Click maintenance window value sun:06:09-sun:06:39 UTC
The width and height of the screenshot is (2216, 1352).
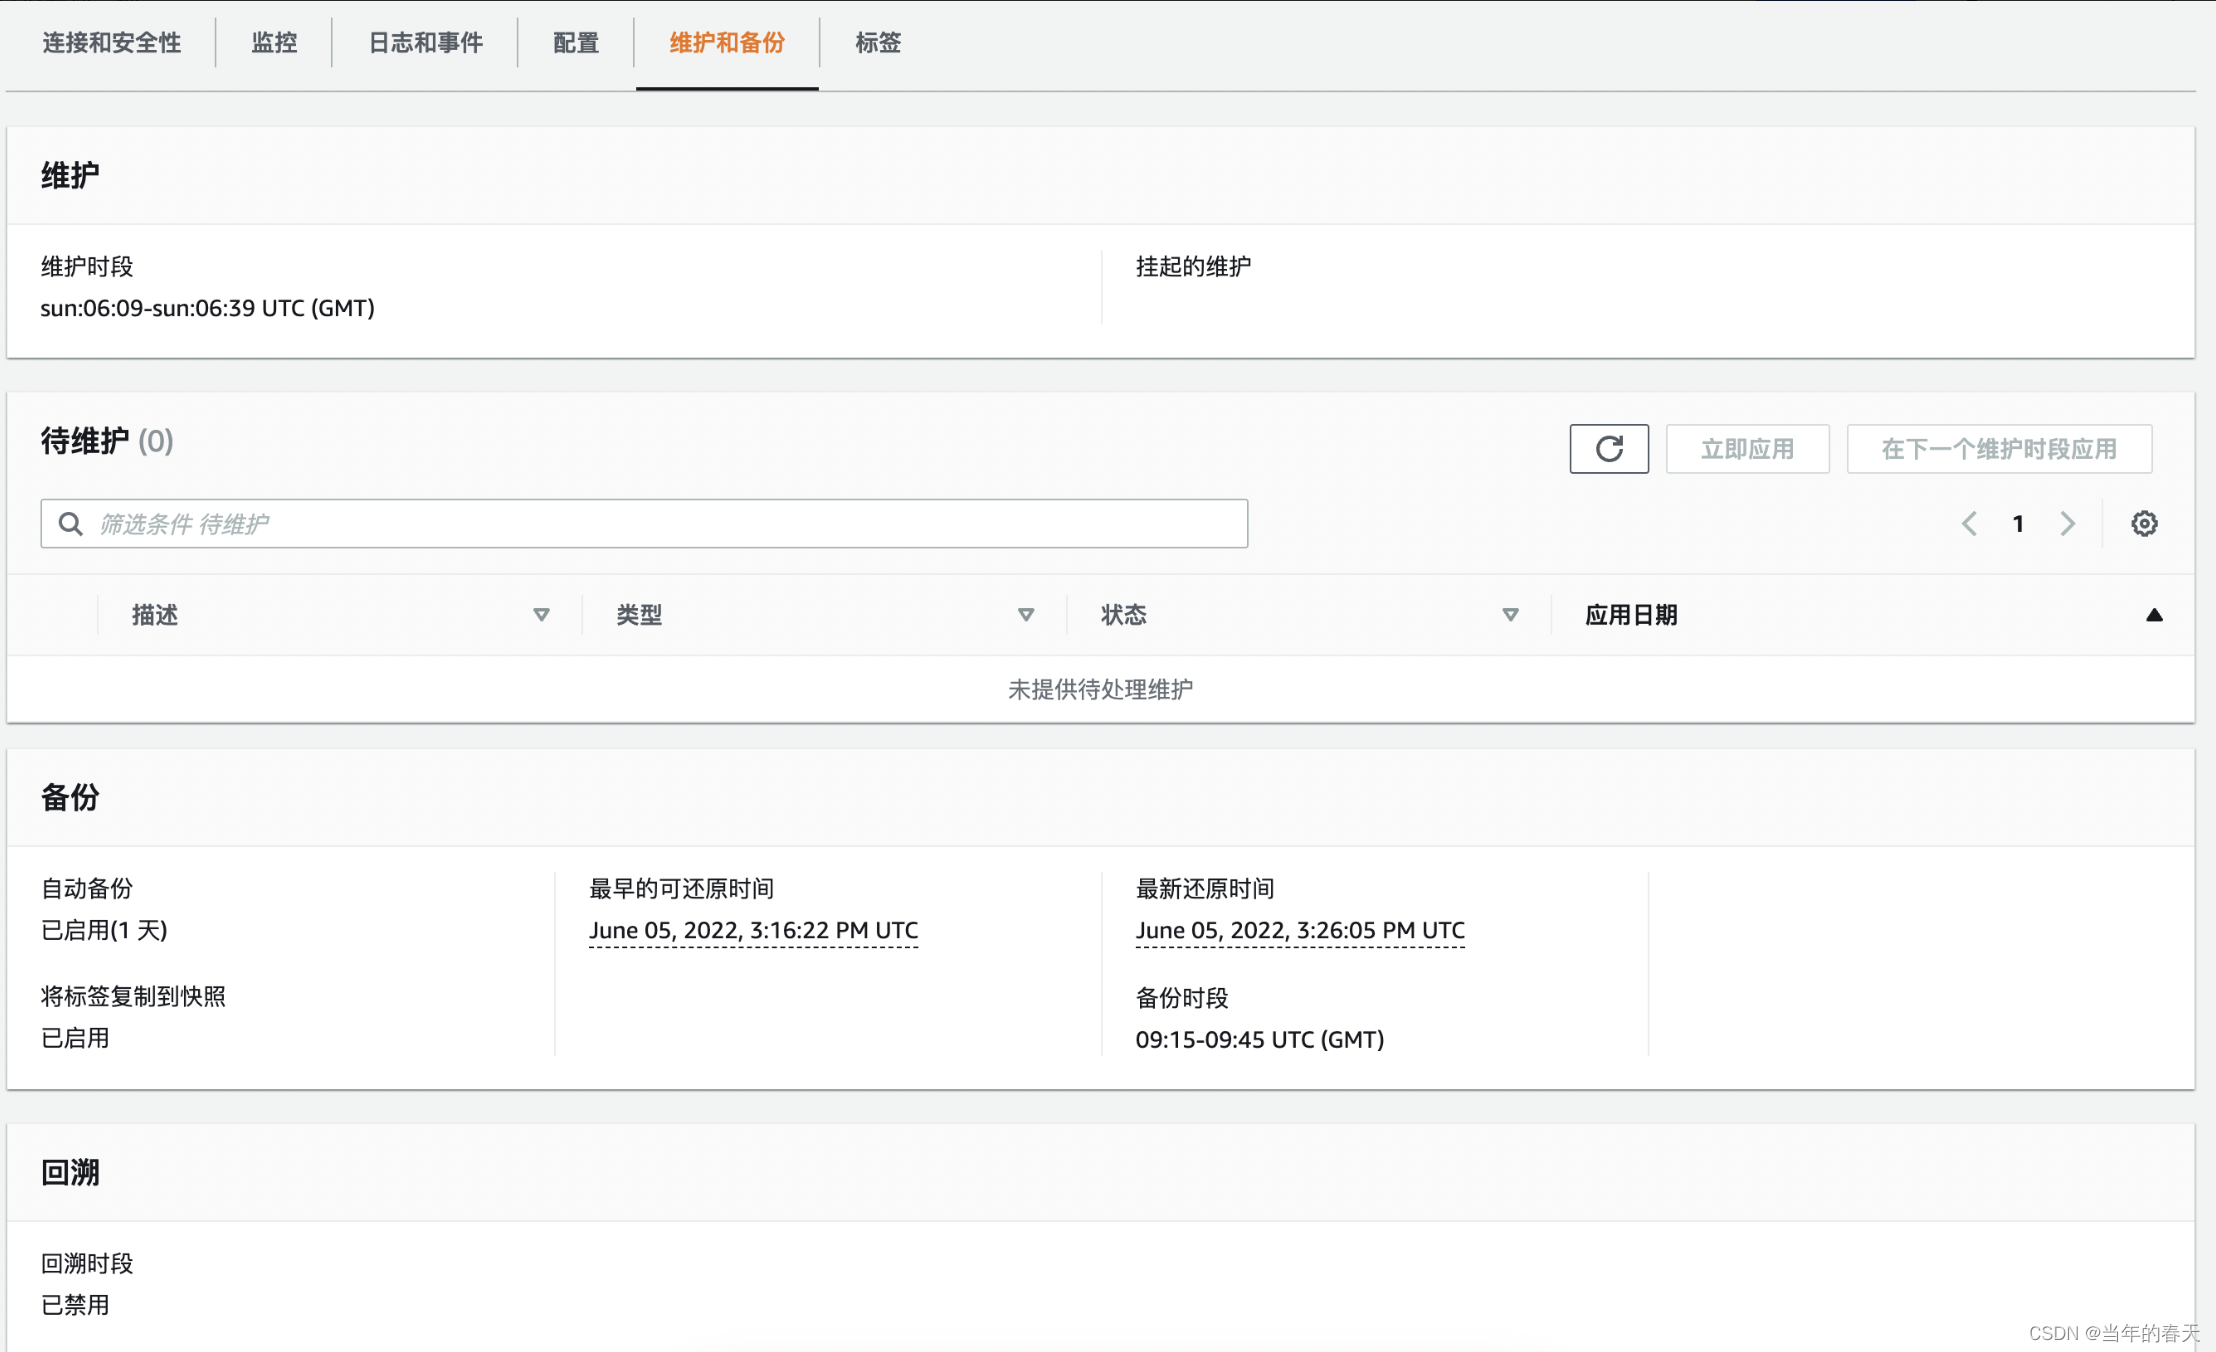point(207,308)
